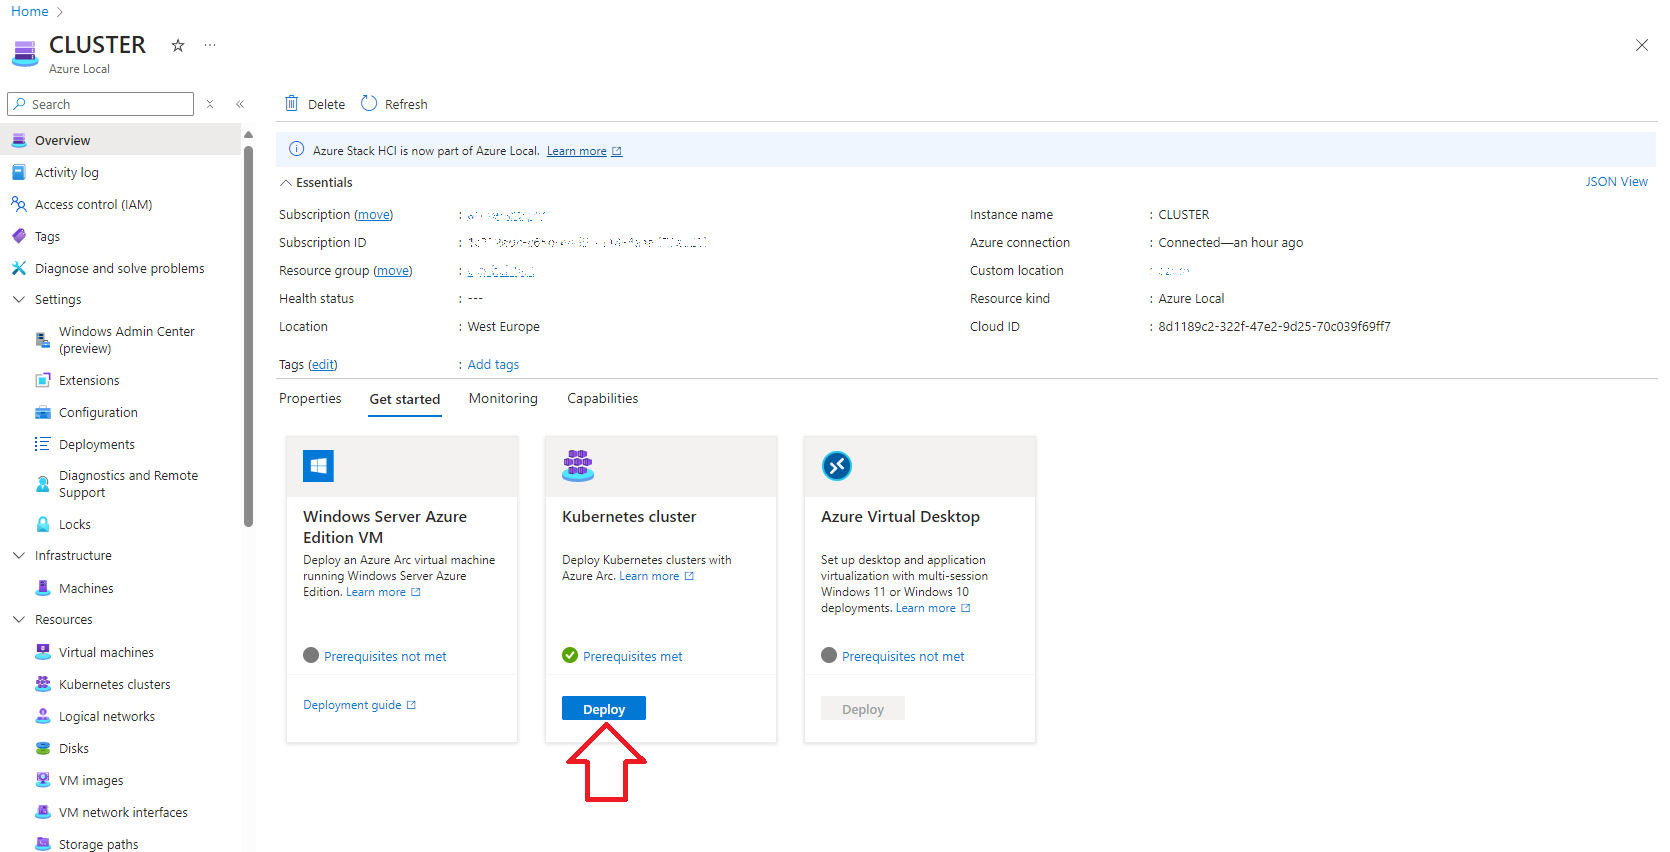Collapse the Infrastructure section
The height and width of the screenshot is (852, 1670).
18,555
